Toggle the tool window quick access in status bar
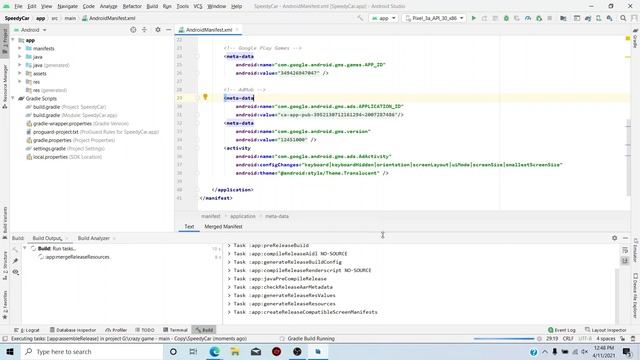 (x=5, y=339)
